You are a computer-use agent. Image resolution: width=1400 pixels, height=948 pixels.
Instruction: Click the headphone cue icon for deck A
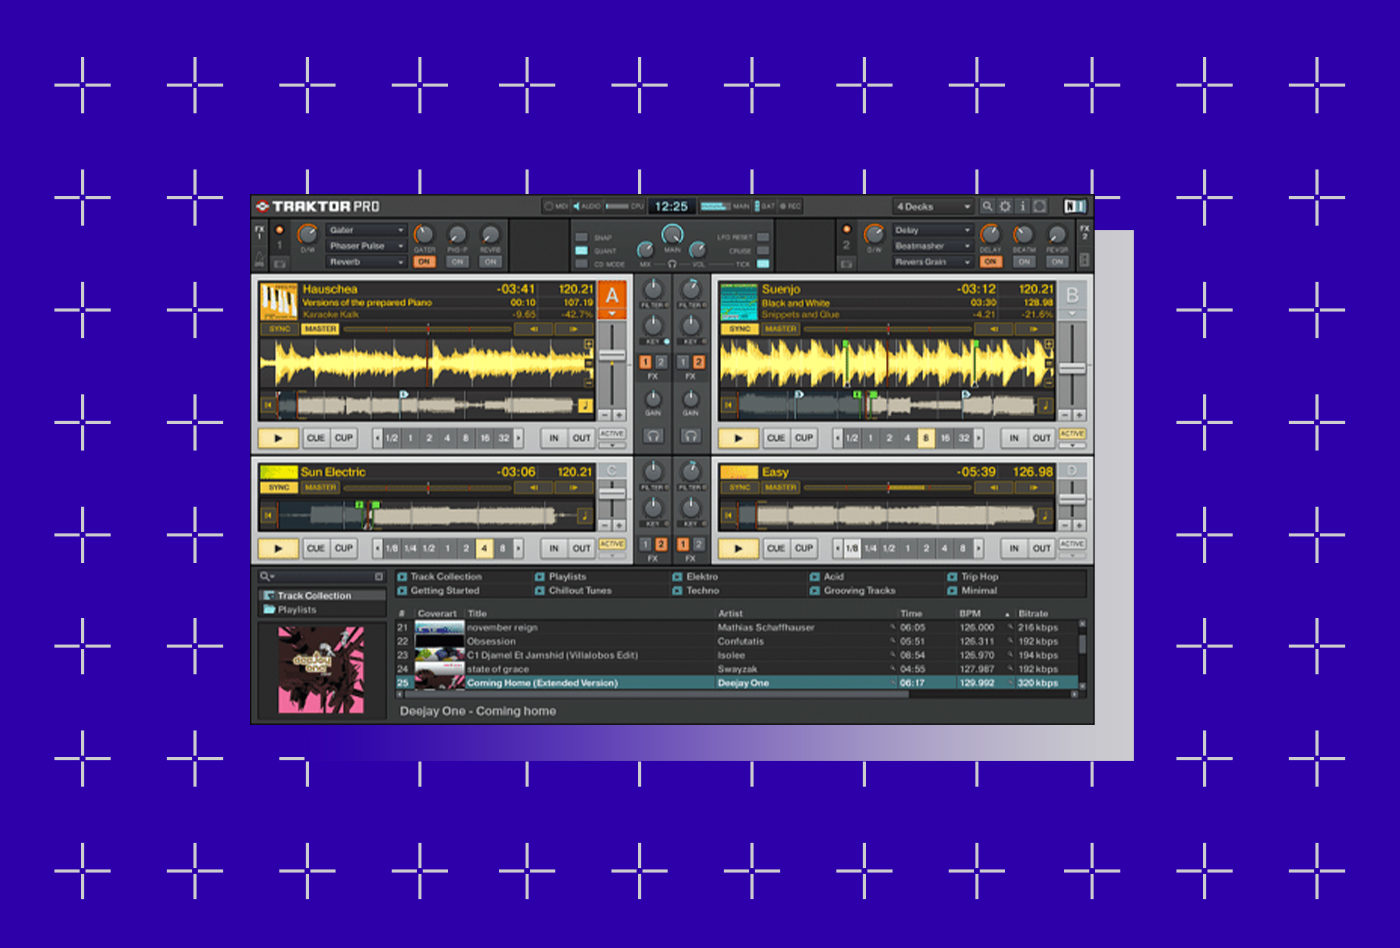(x=653, y=436)
